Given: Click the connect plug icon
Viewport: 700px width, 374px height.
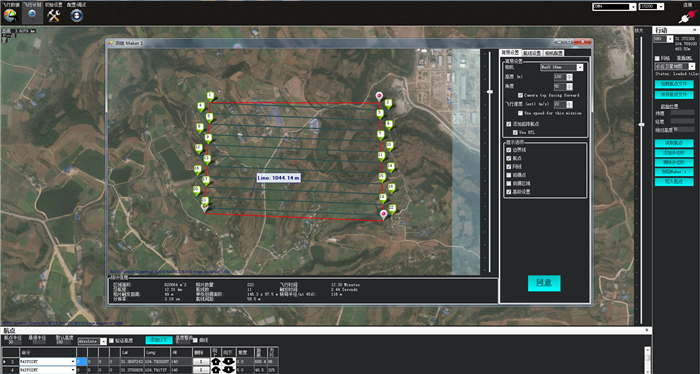Looking at the screenshot, I should click(686, 17).
